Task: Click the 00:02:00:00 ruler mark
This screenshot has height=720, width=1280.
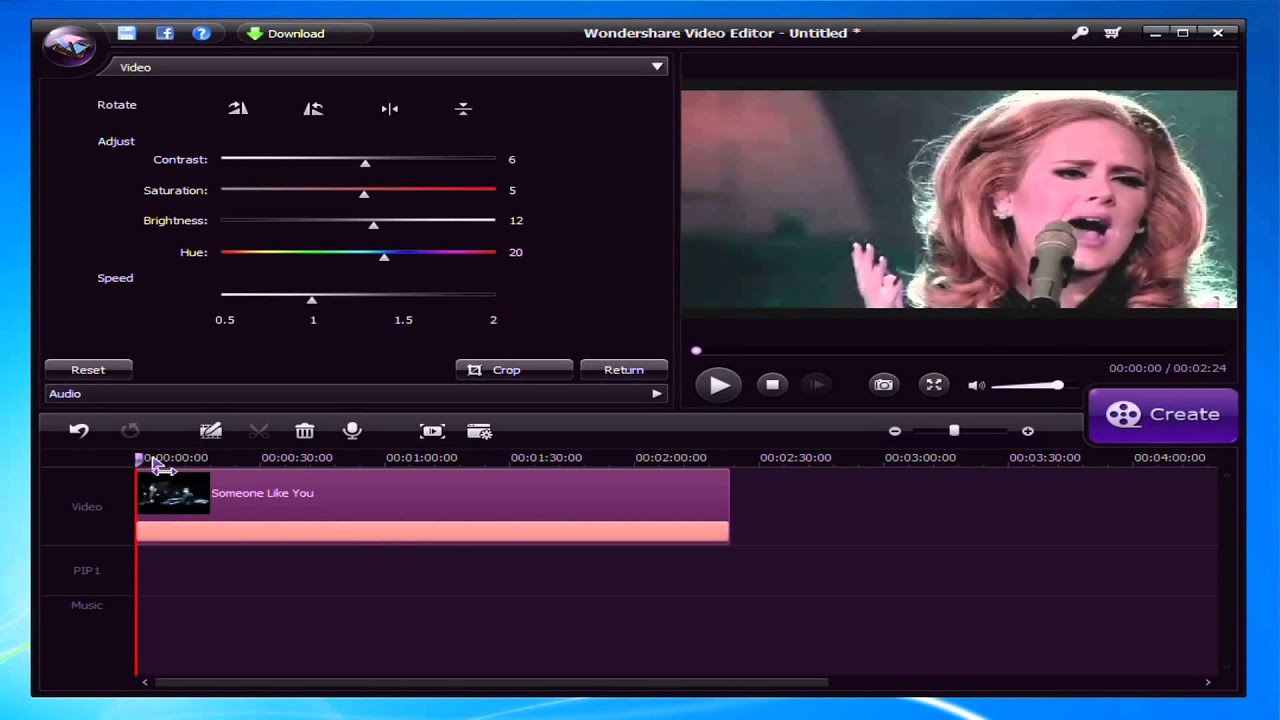Action: 671,458
